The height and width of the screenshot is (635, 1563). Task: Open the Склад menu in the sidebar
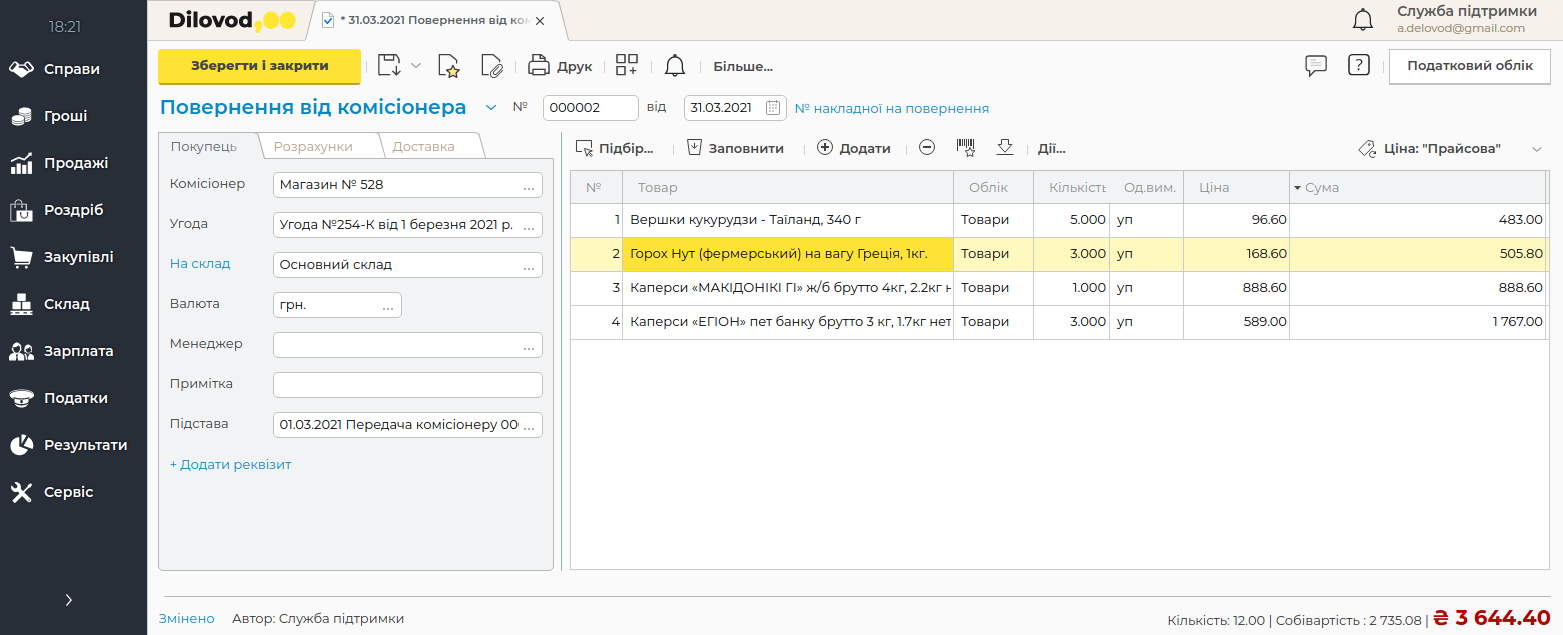pos(66,304)
